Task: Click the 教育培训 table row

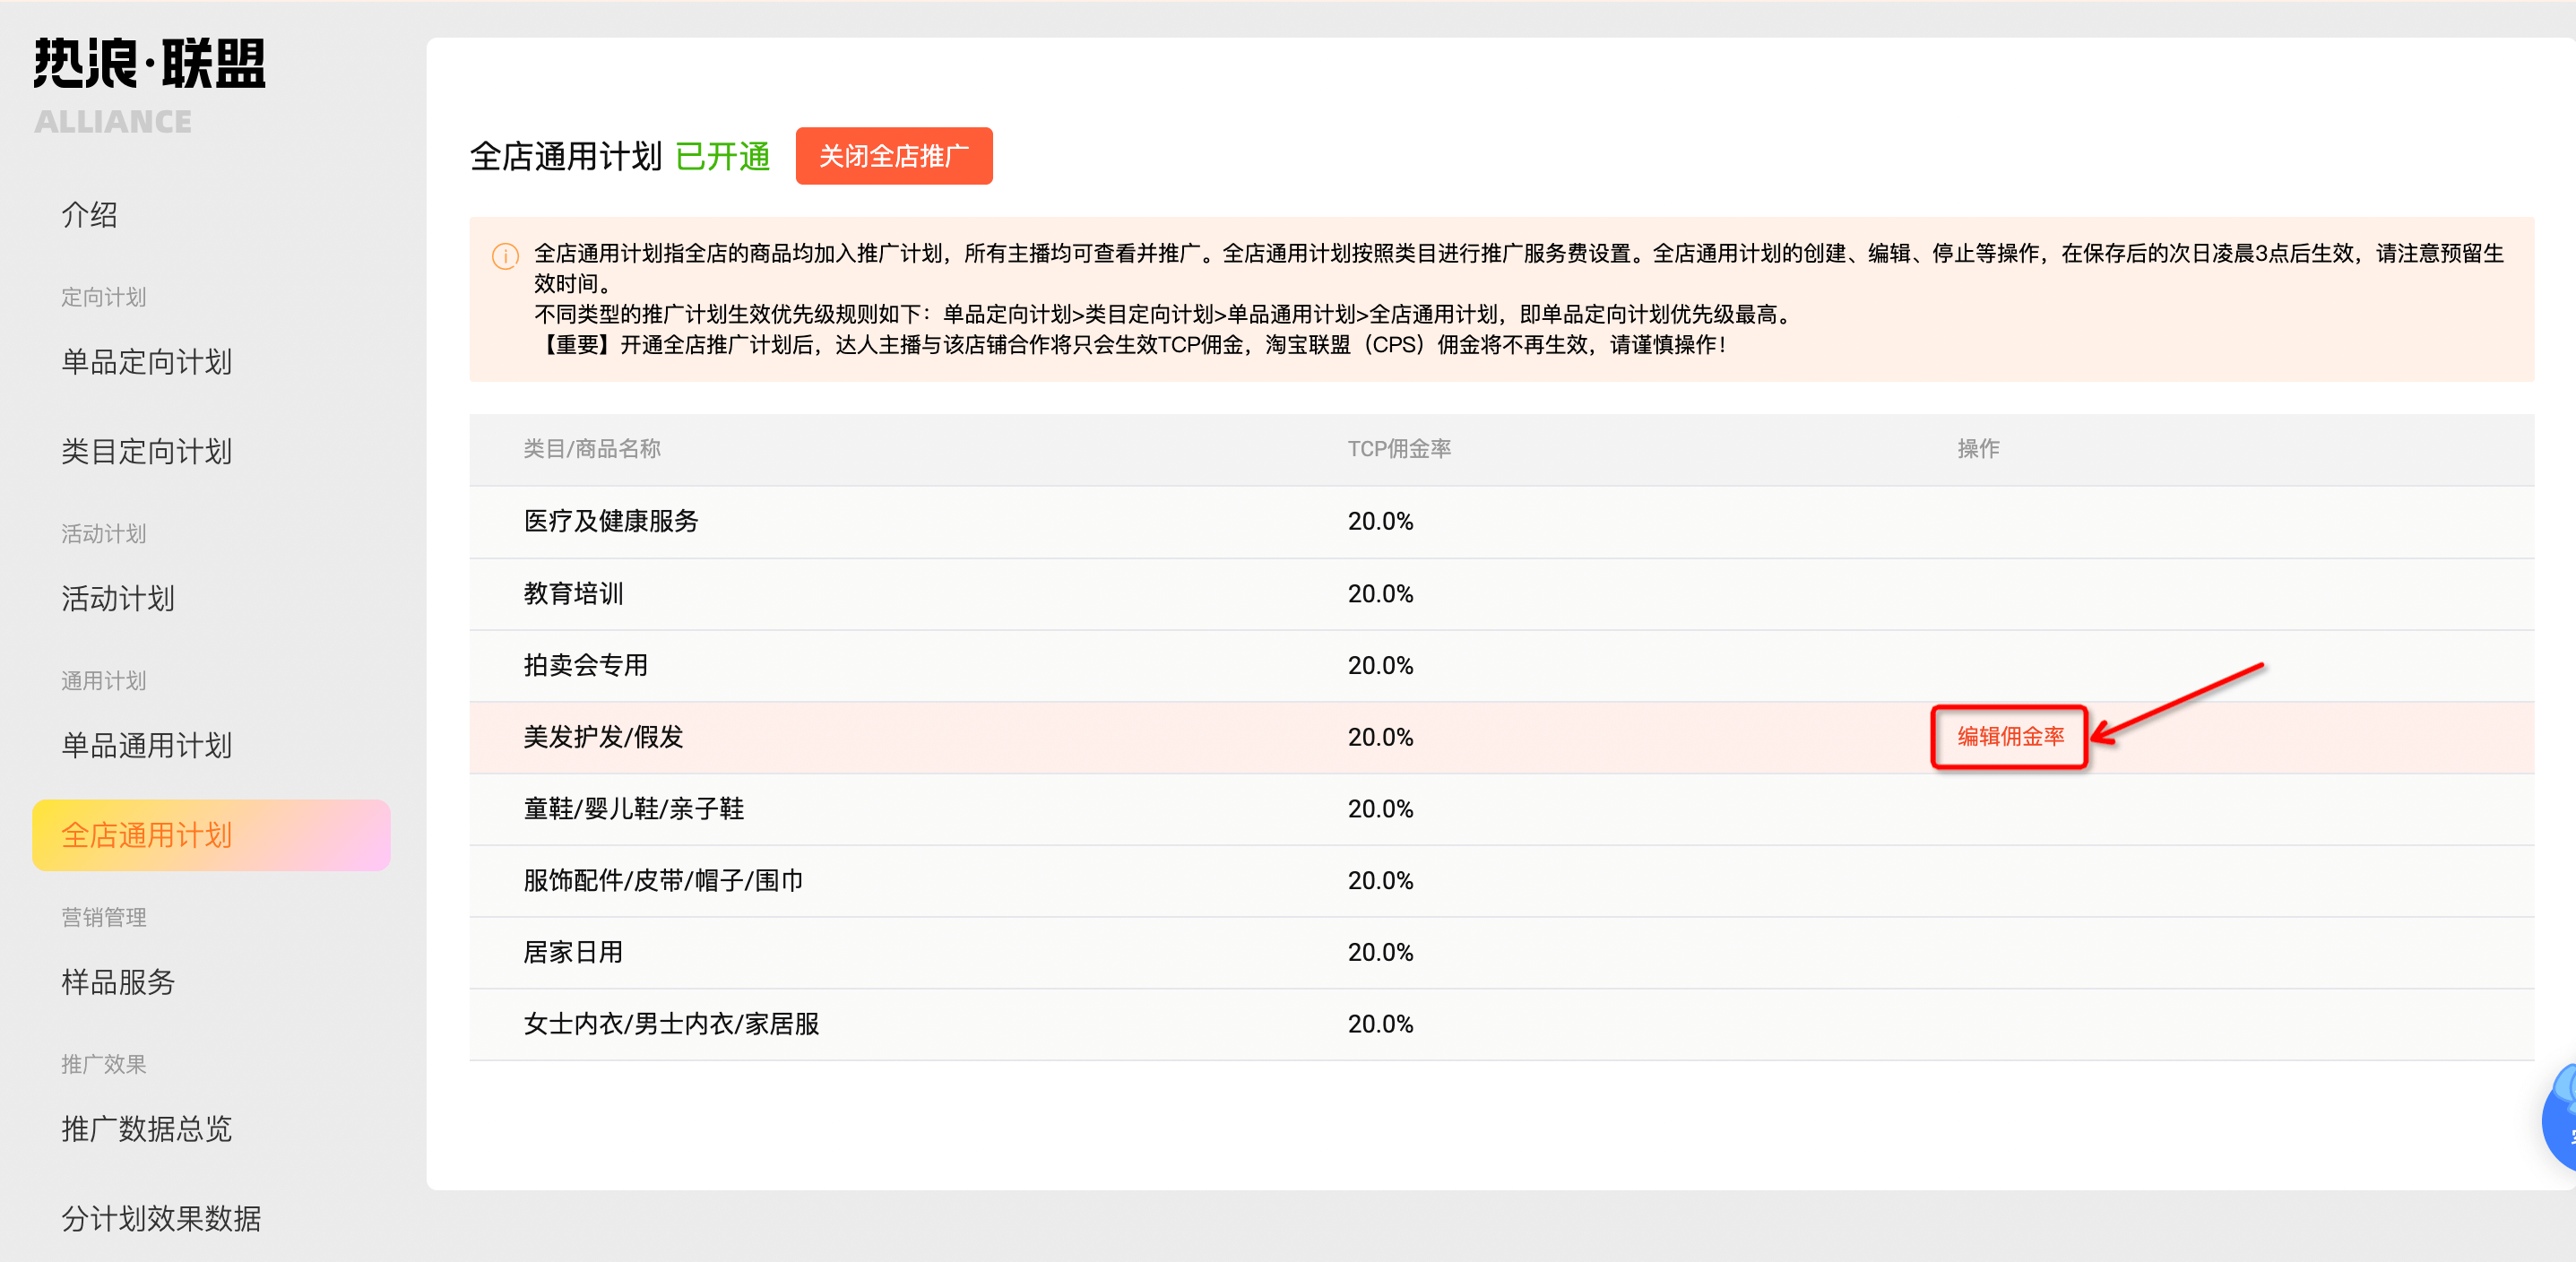Action: coord(573,594)
